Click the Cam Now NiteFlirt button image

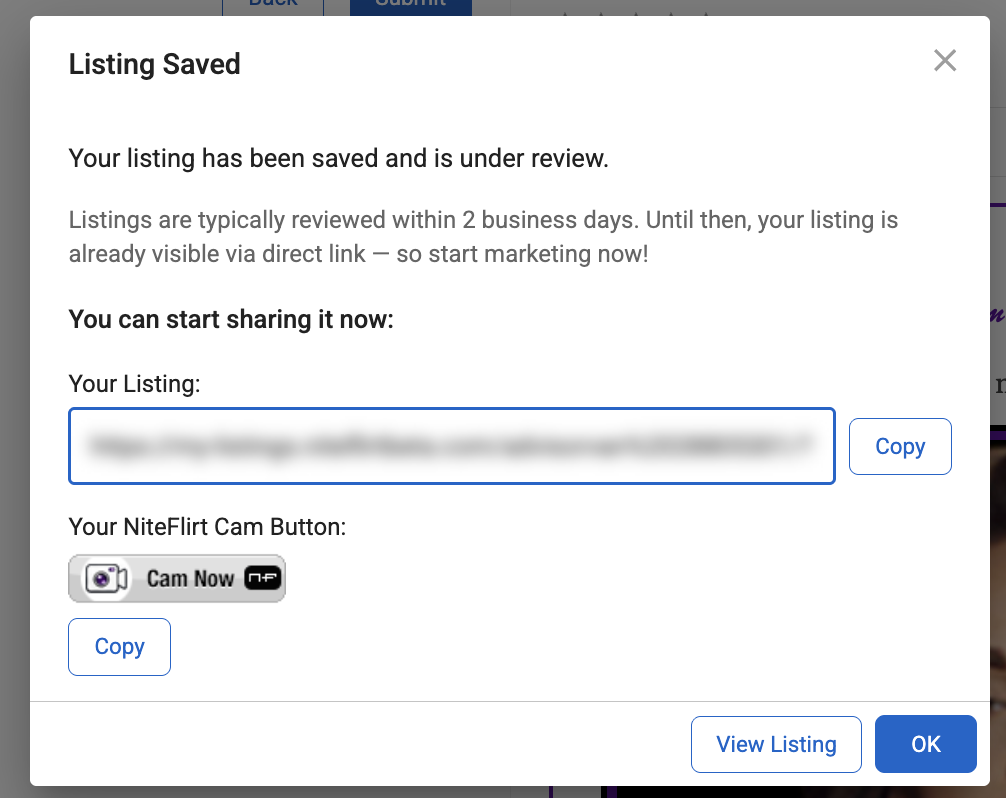[177, 579]
